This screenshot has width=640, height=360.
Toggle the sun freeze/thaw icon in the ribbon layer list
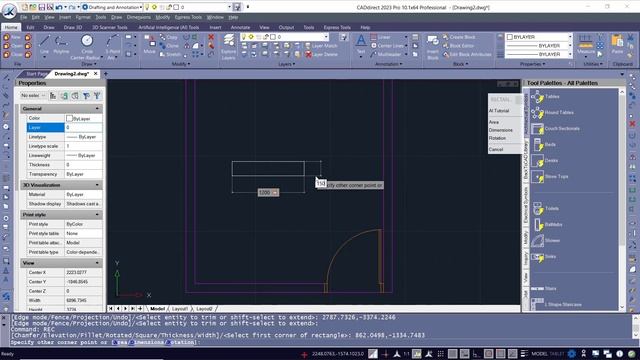tap(251, 37)
